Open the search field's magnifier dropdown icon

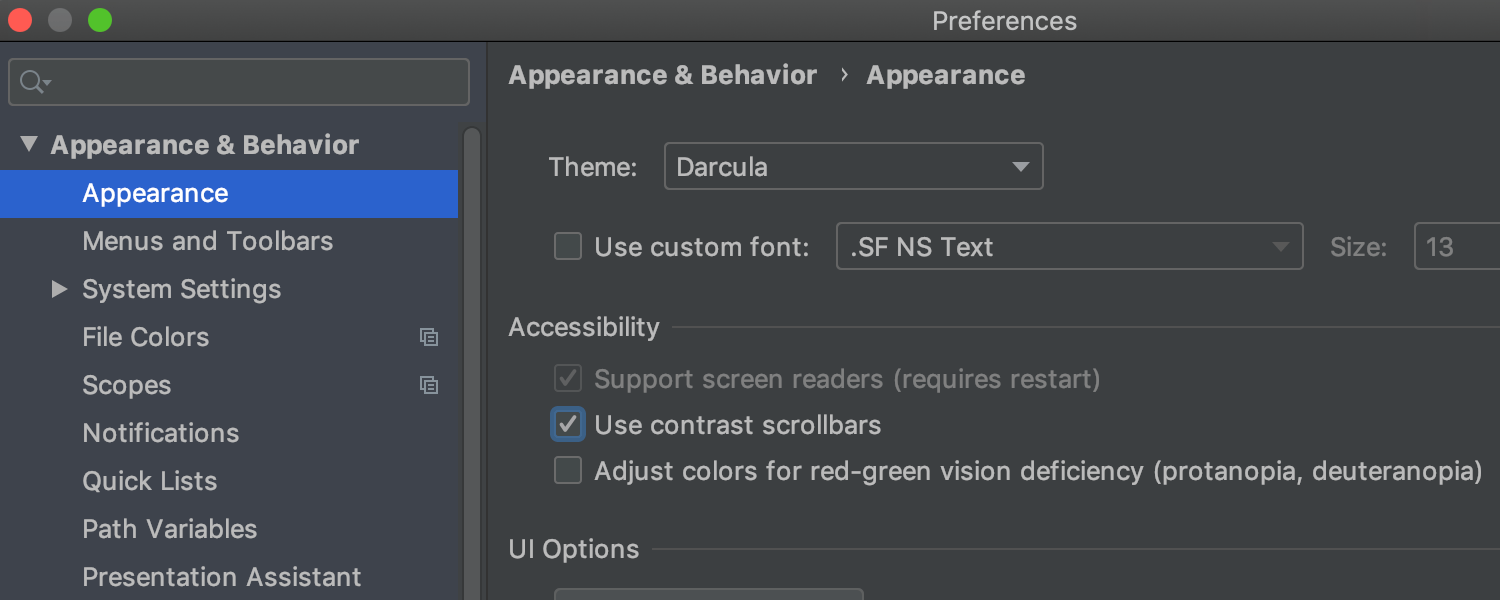[x=31, y=82]
